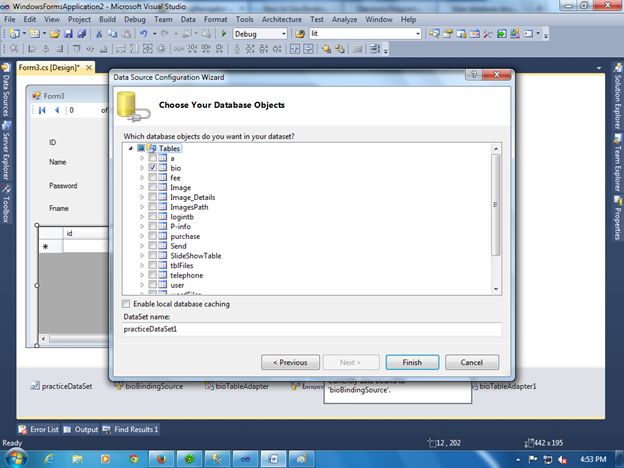Expand the ImagesPath table node
This screenshot has height=468, width=624.
click(142, 207)
